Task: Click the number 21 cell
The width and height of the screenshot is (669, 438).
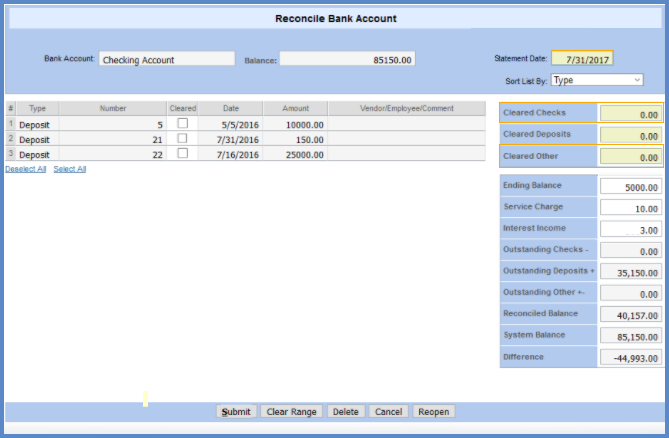Action: [113, 139]
